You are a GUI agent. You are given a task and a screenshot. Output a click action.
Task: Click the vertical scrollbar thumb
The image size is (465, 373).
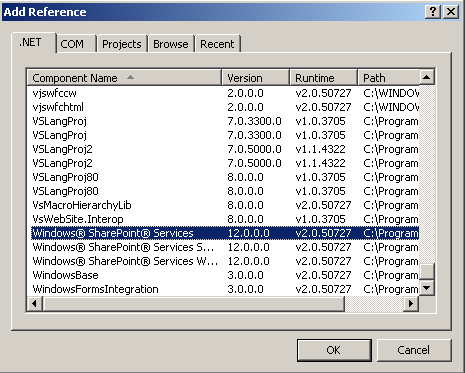427,271
